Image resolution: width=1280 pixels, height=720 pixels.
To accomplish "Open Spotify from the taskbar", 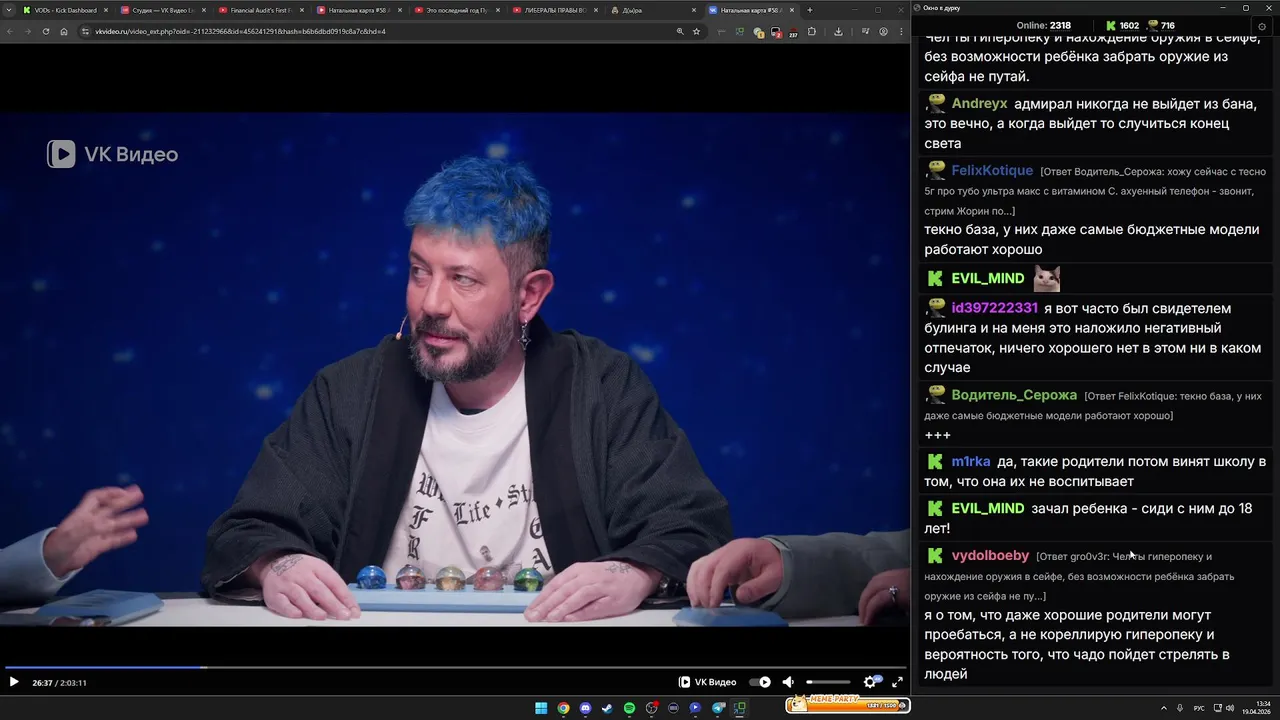I will coord(629,708).
